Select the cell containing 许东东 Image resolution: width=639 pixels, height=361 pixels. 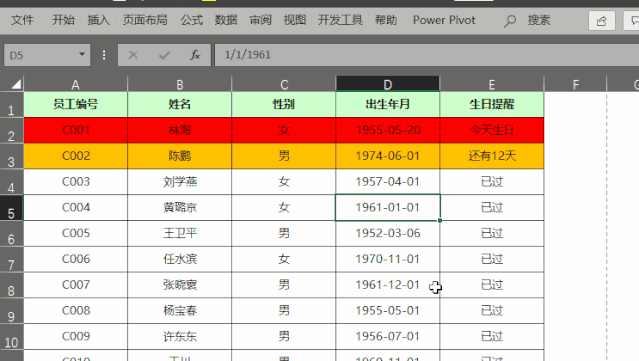pyautogui.click(x=180, y=336)
